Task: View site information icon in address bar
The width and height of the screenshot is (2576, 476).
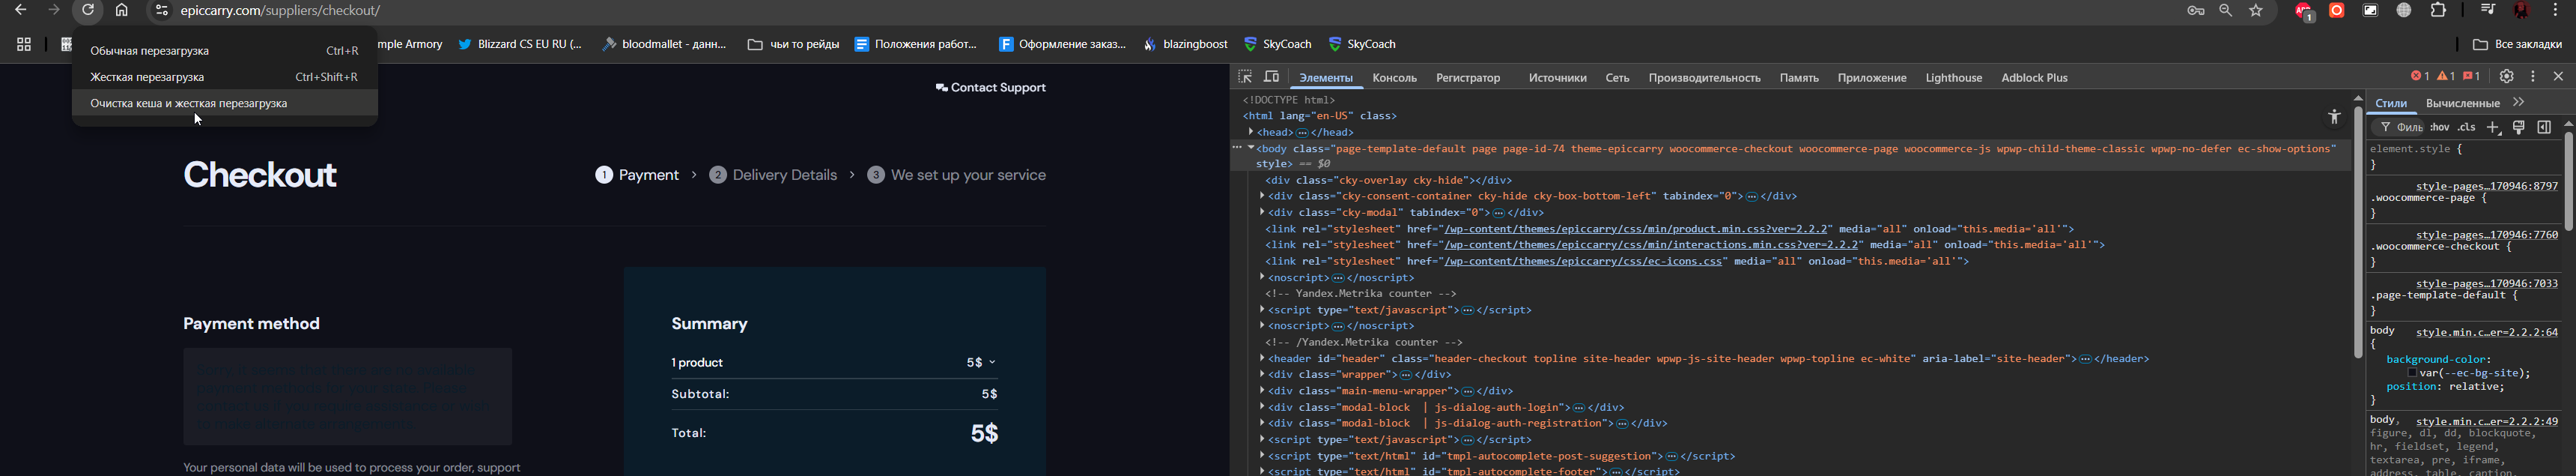Action: (160, 11)
